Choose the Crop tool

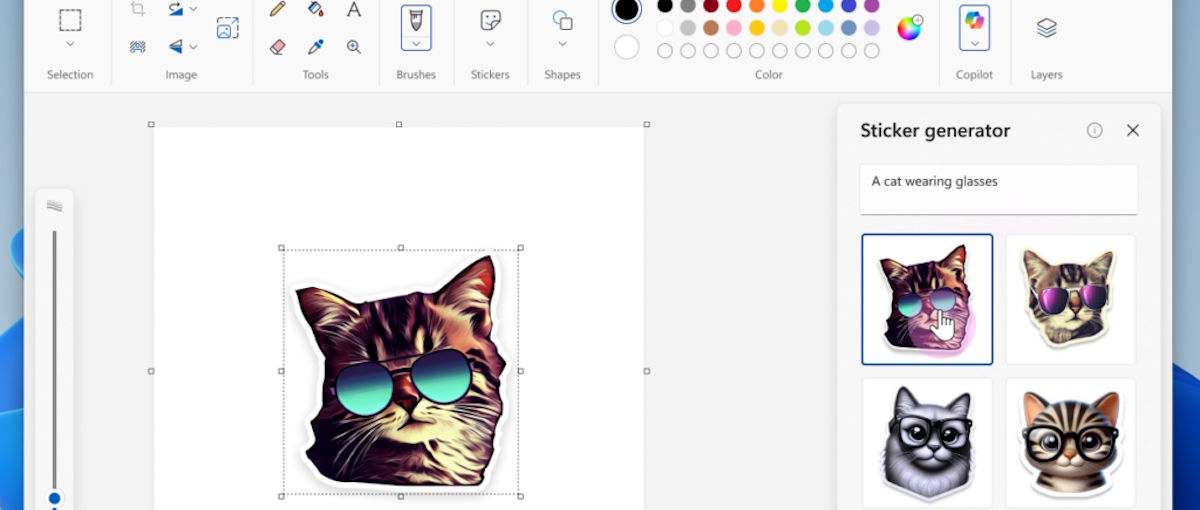[x=138, y=9]
